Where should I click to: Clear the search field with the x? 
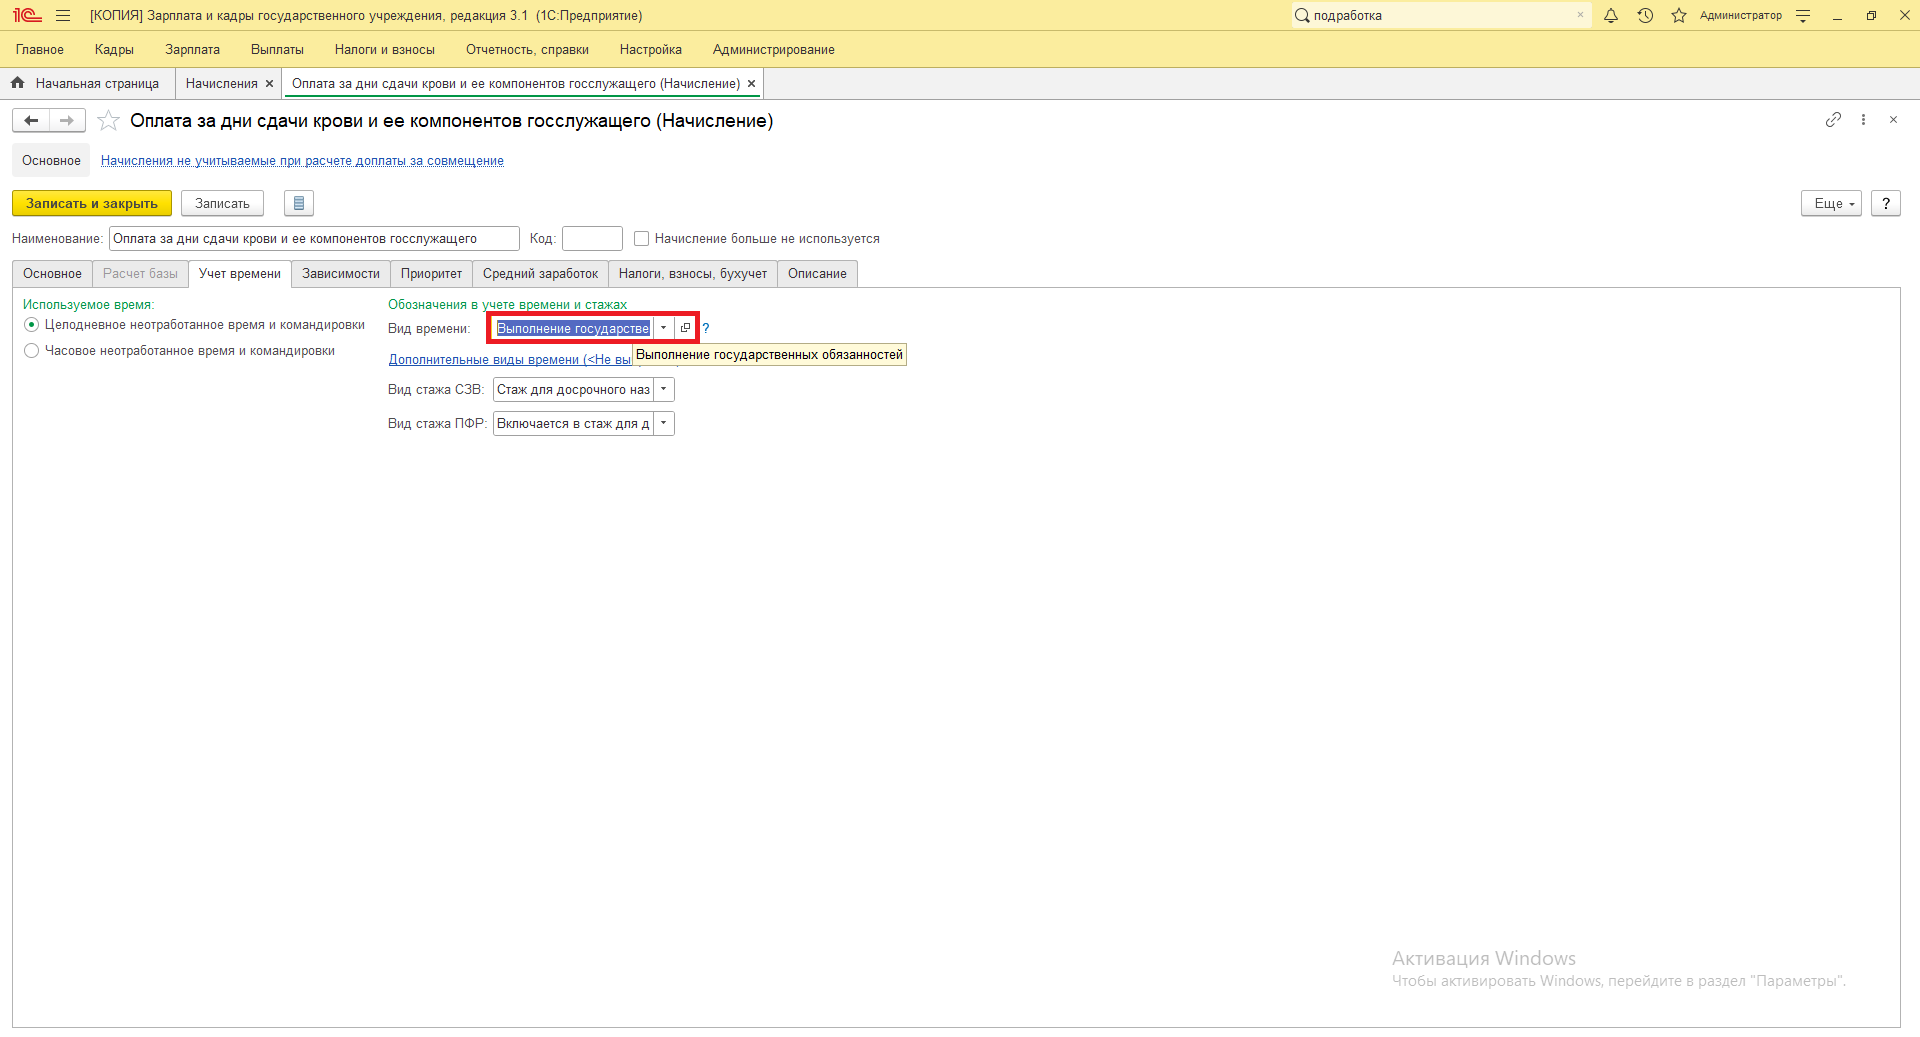point(1580,15)
